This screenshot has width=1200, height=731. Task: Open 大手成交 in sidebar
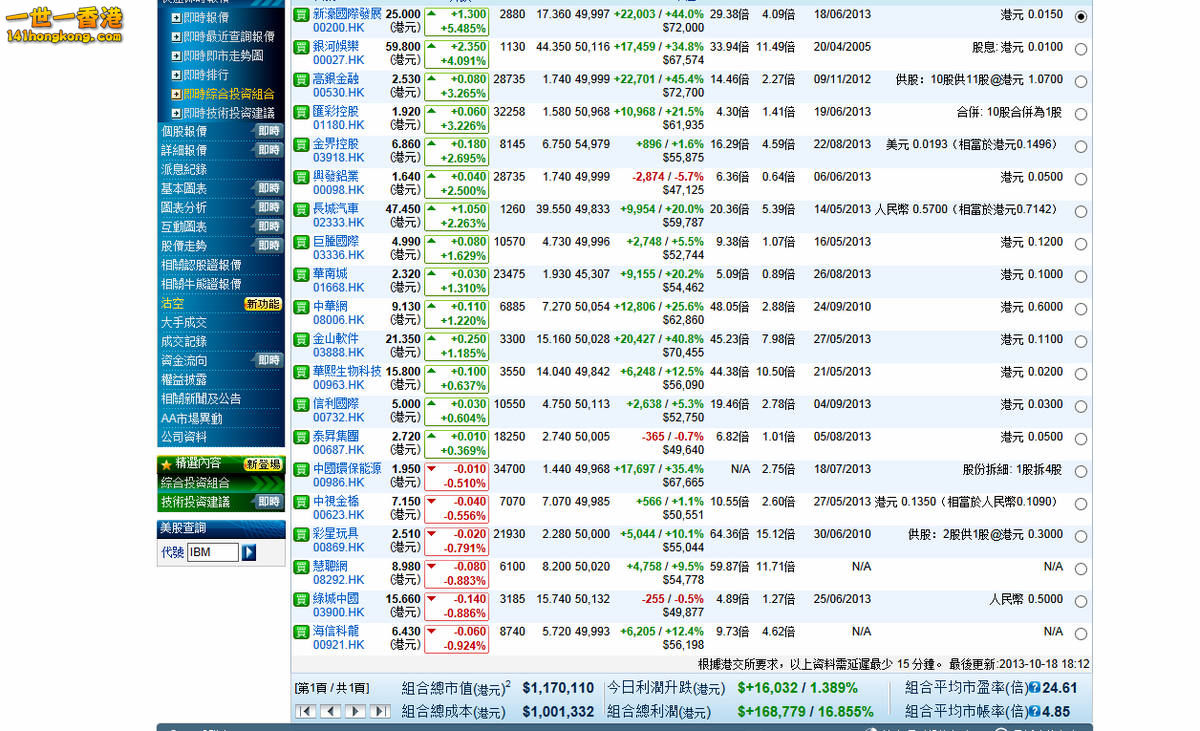184,323
